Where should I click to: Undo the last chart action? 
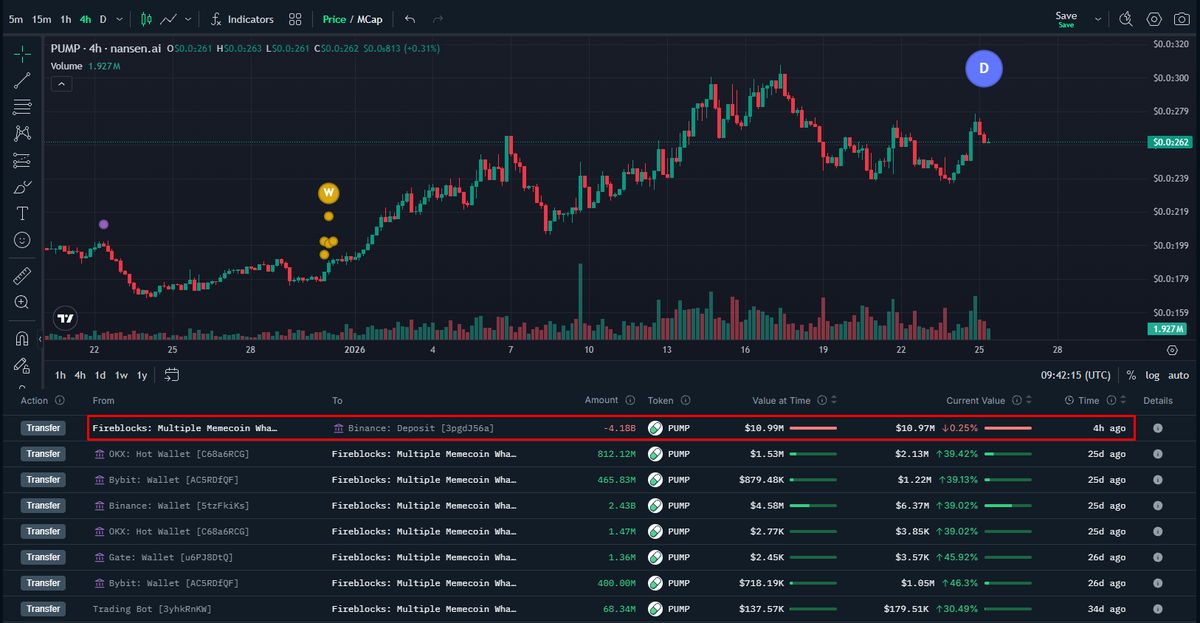click(411, 19)
